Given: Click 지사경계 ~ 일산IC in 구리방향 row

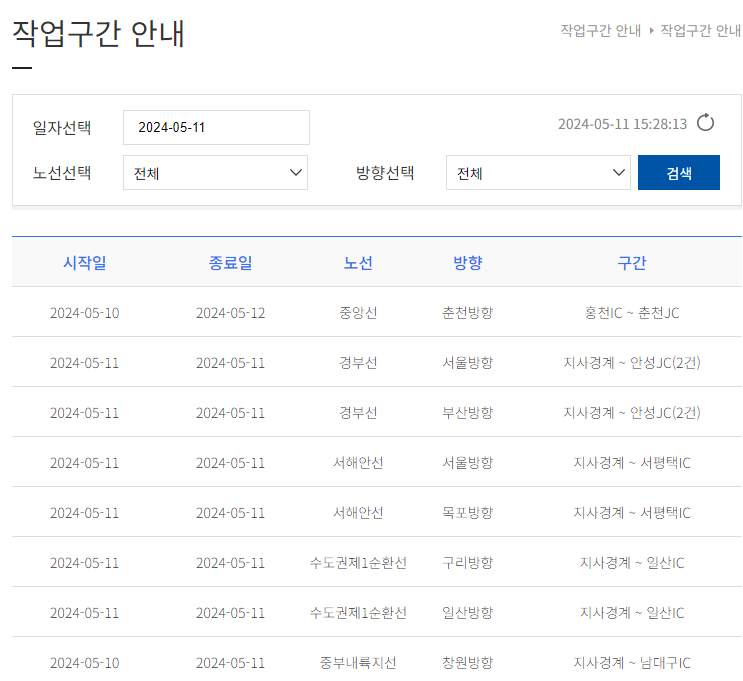Looking at the screenshot, I should coord(632,563).
